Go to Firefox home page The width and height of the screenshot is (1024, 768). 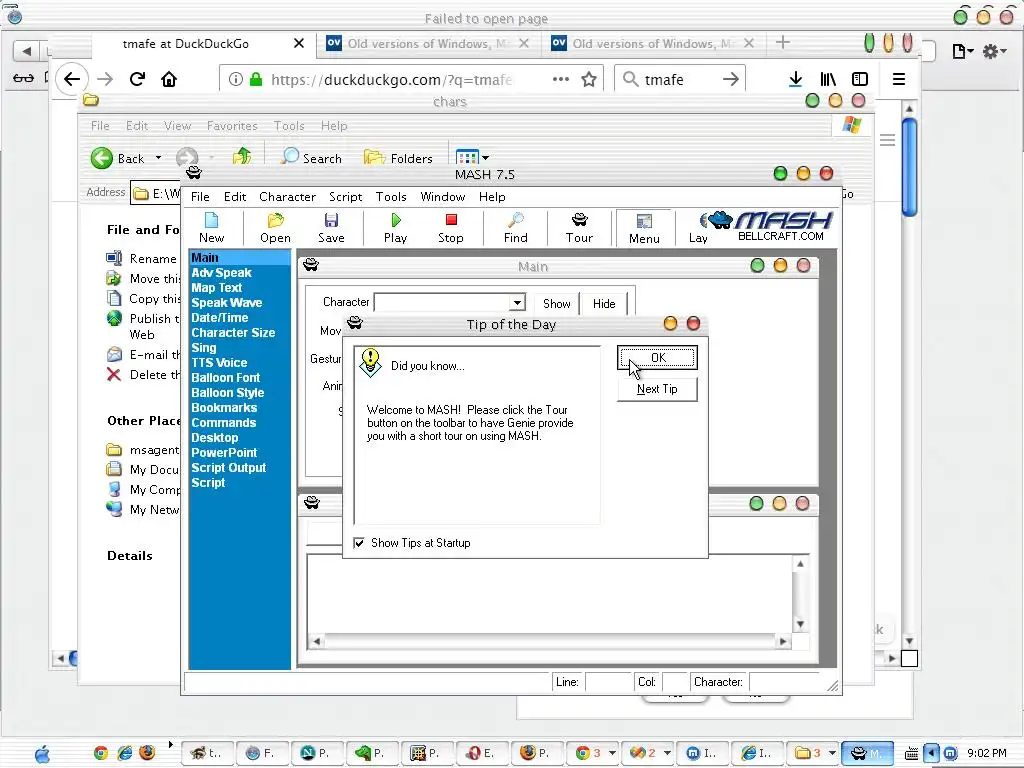pos(169,79)
